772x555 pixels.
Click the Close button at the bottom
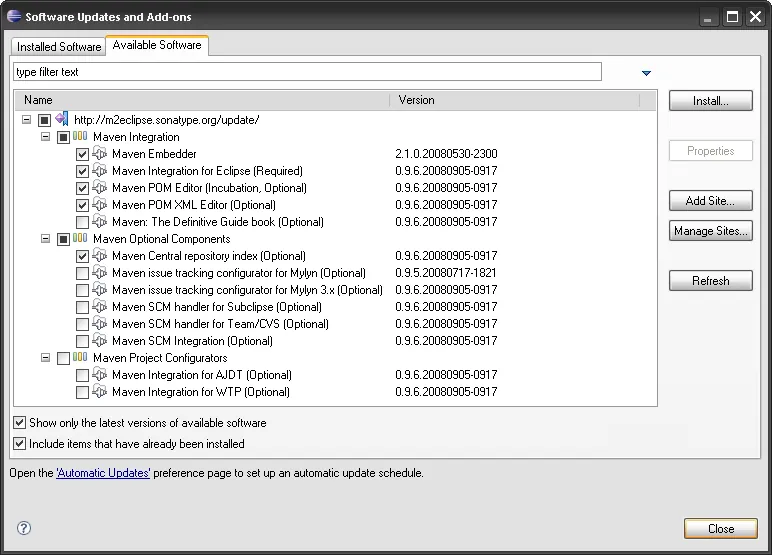[721, 528]
